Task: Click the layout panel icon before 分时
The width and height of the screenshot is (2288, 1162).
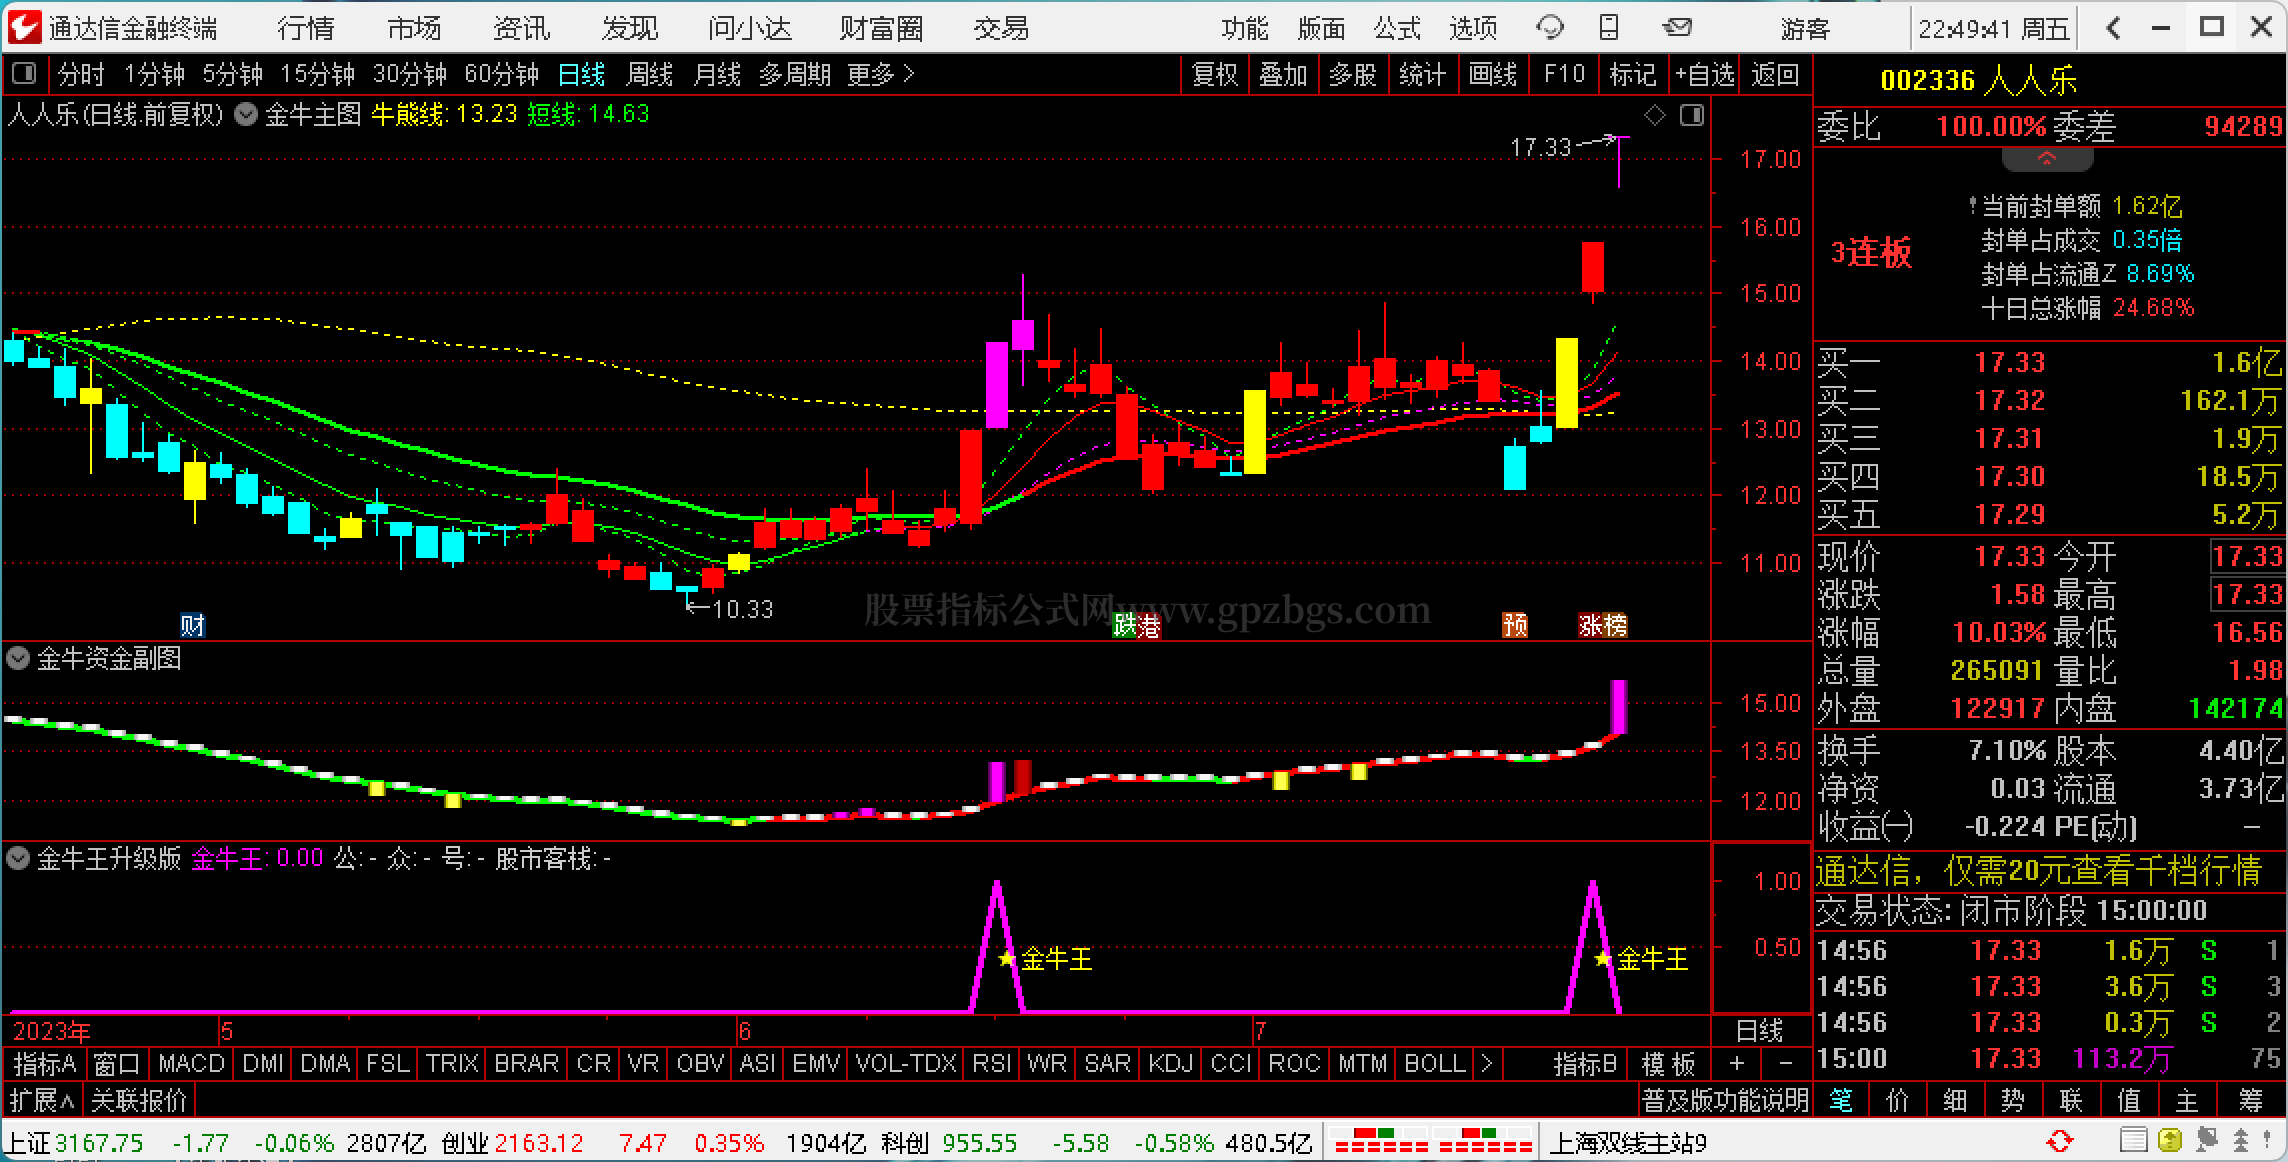Action: (x=24, y=74)
